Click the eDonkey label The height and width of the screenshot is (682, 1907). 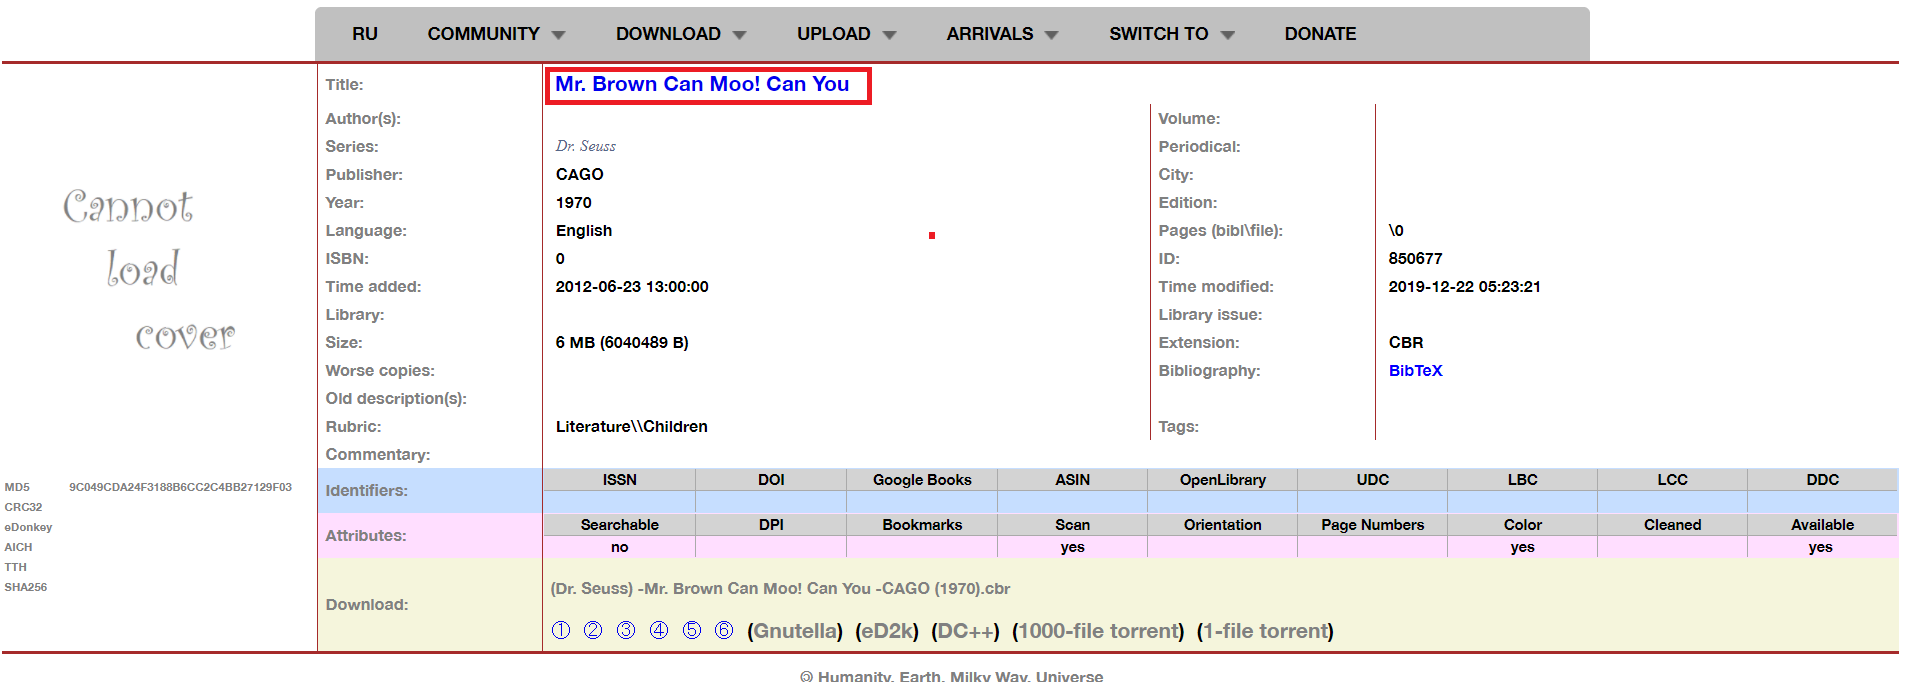tap(28, 527)
